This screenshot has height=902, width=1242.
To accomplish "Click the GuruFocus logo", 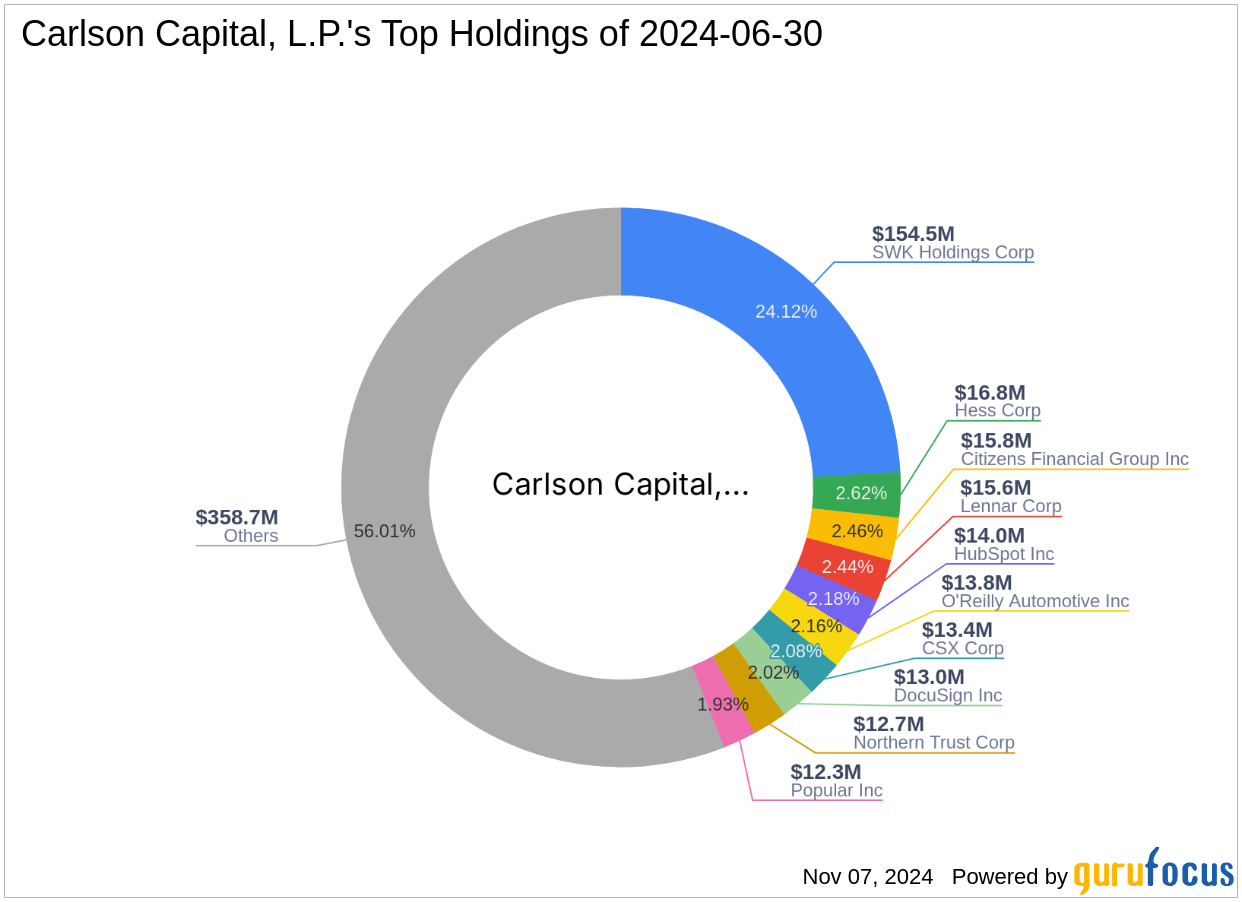I will click(x=1152, y=876).
